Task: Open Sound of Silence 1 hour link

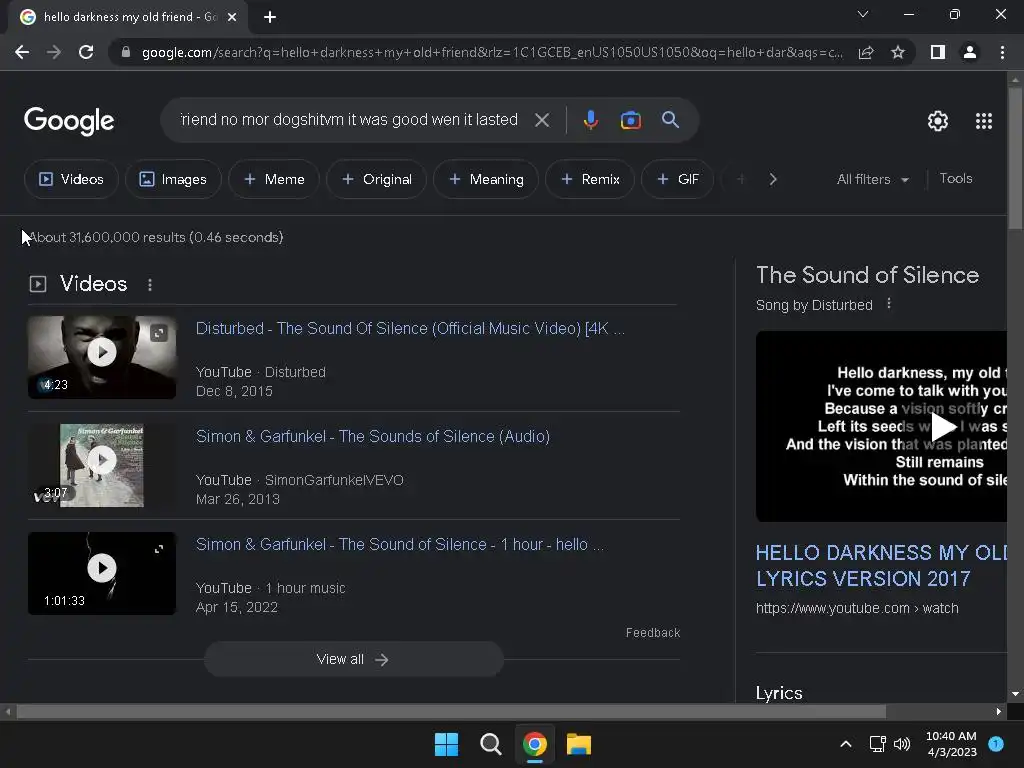Action: [x=400, y=545]
